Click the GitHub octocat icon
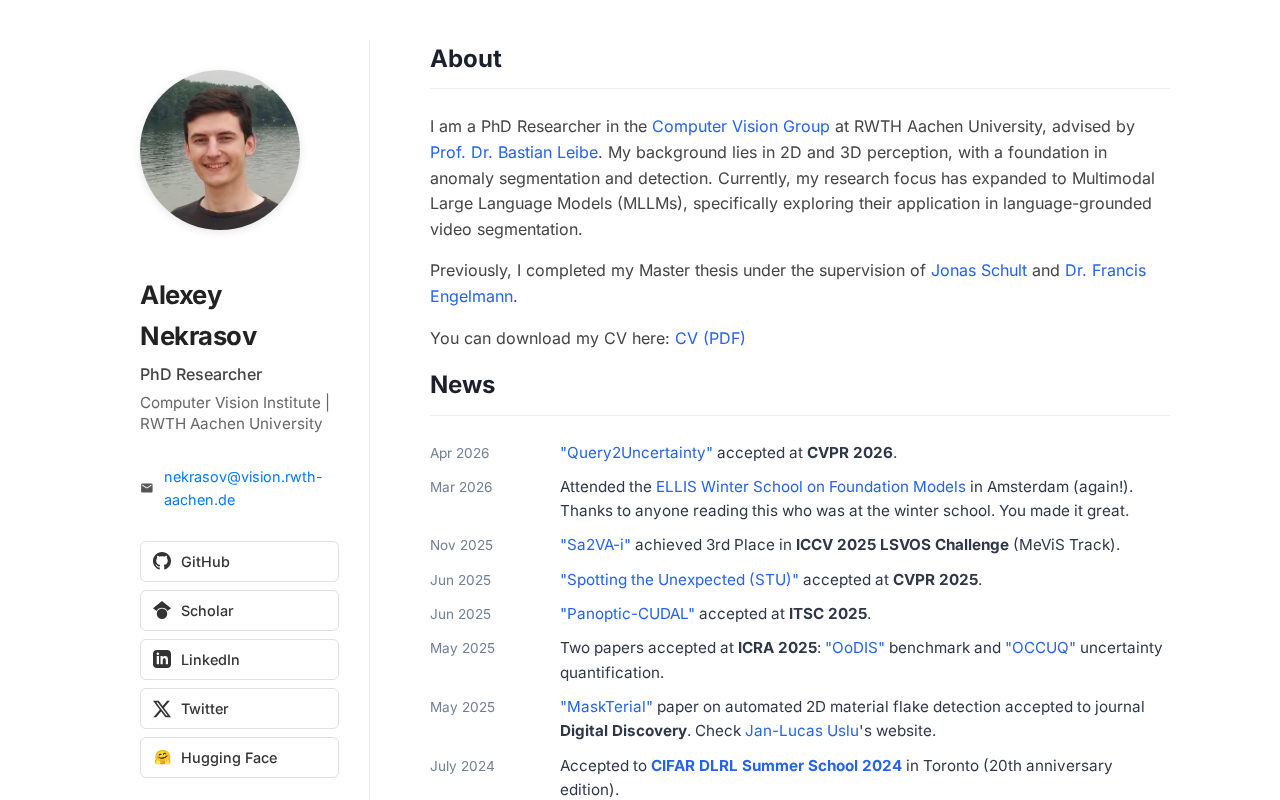Screen dimensions: 1280x800 coord(162,561)
